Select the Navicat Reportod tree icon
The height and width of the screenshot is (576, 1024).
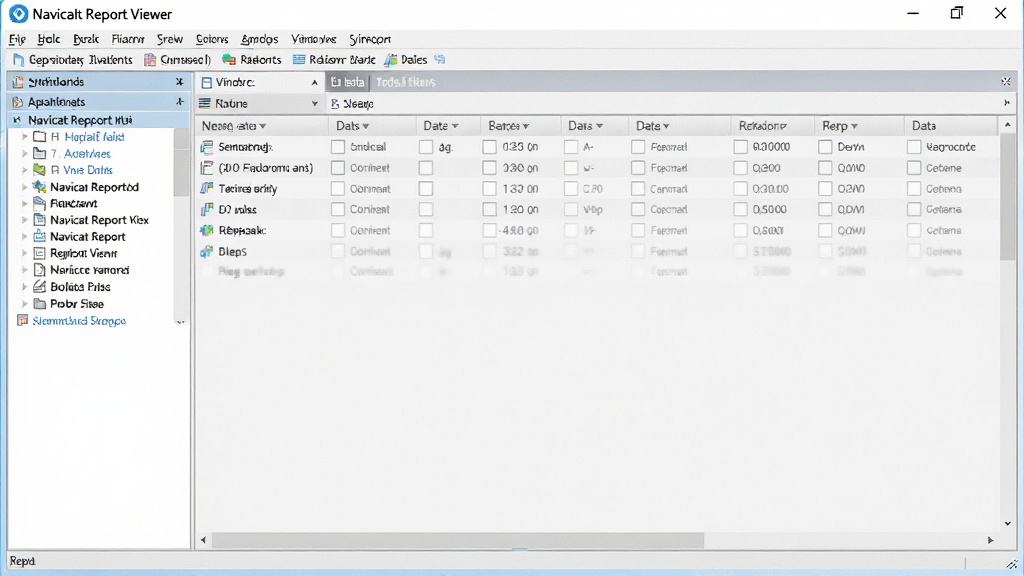[39, 187]
